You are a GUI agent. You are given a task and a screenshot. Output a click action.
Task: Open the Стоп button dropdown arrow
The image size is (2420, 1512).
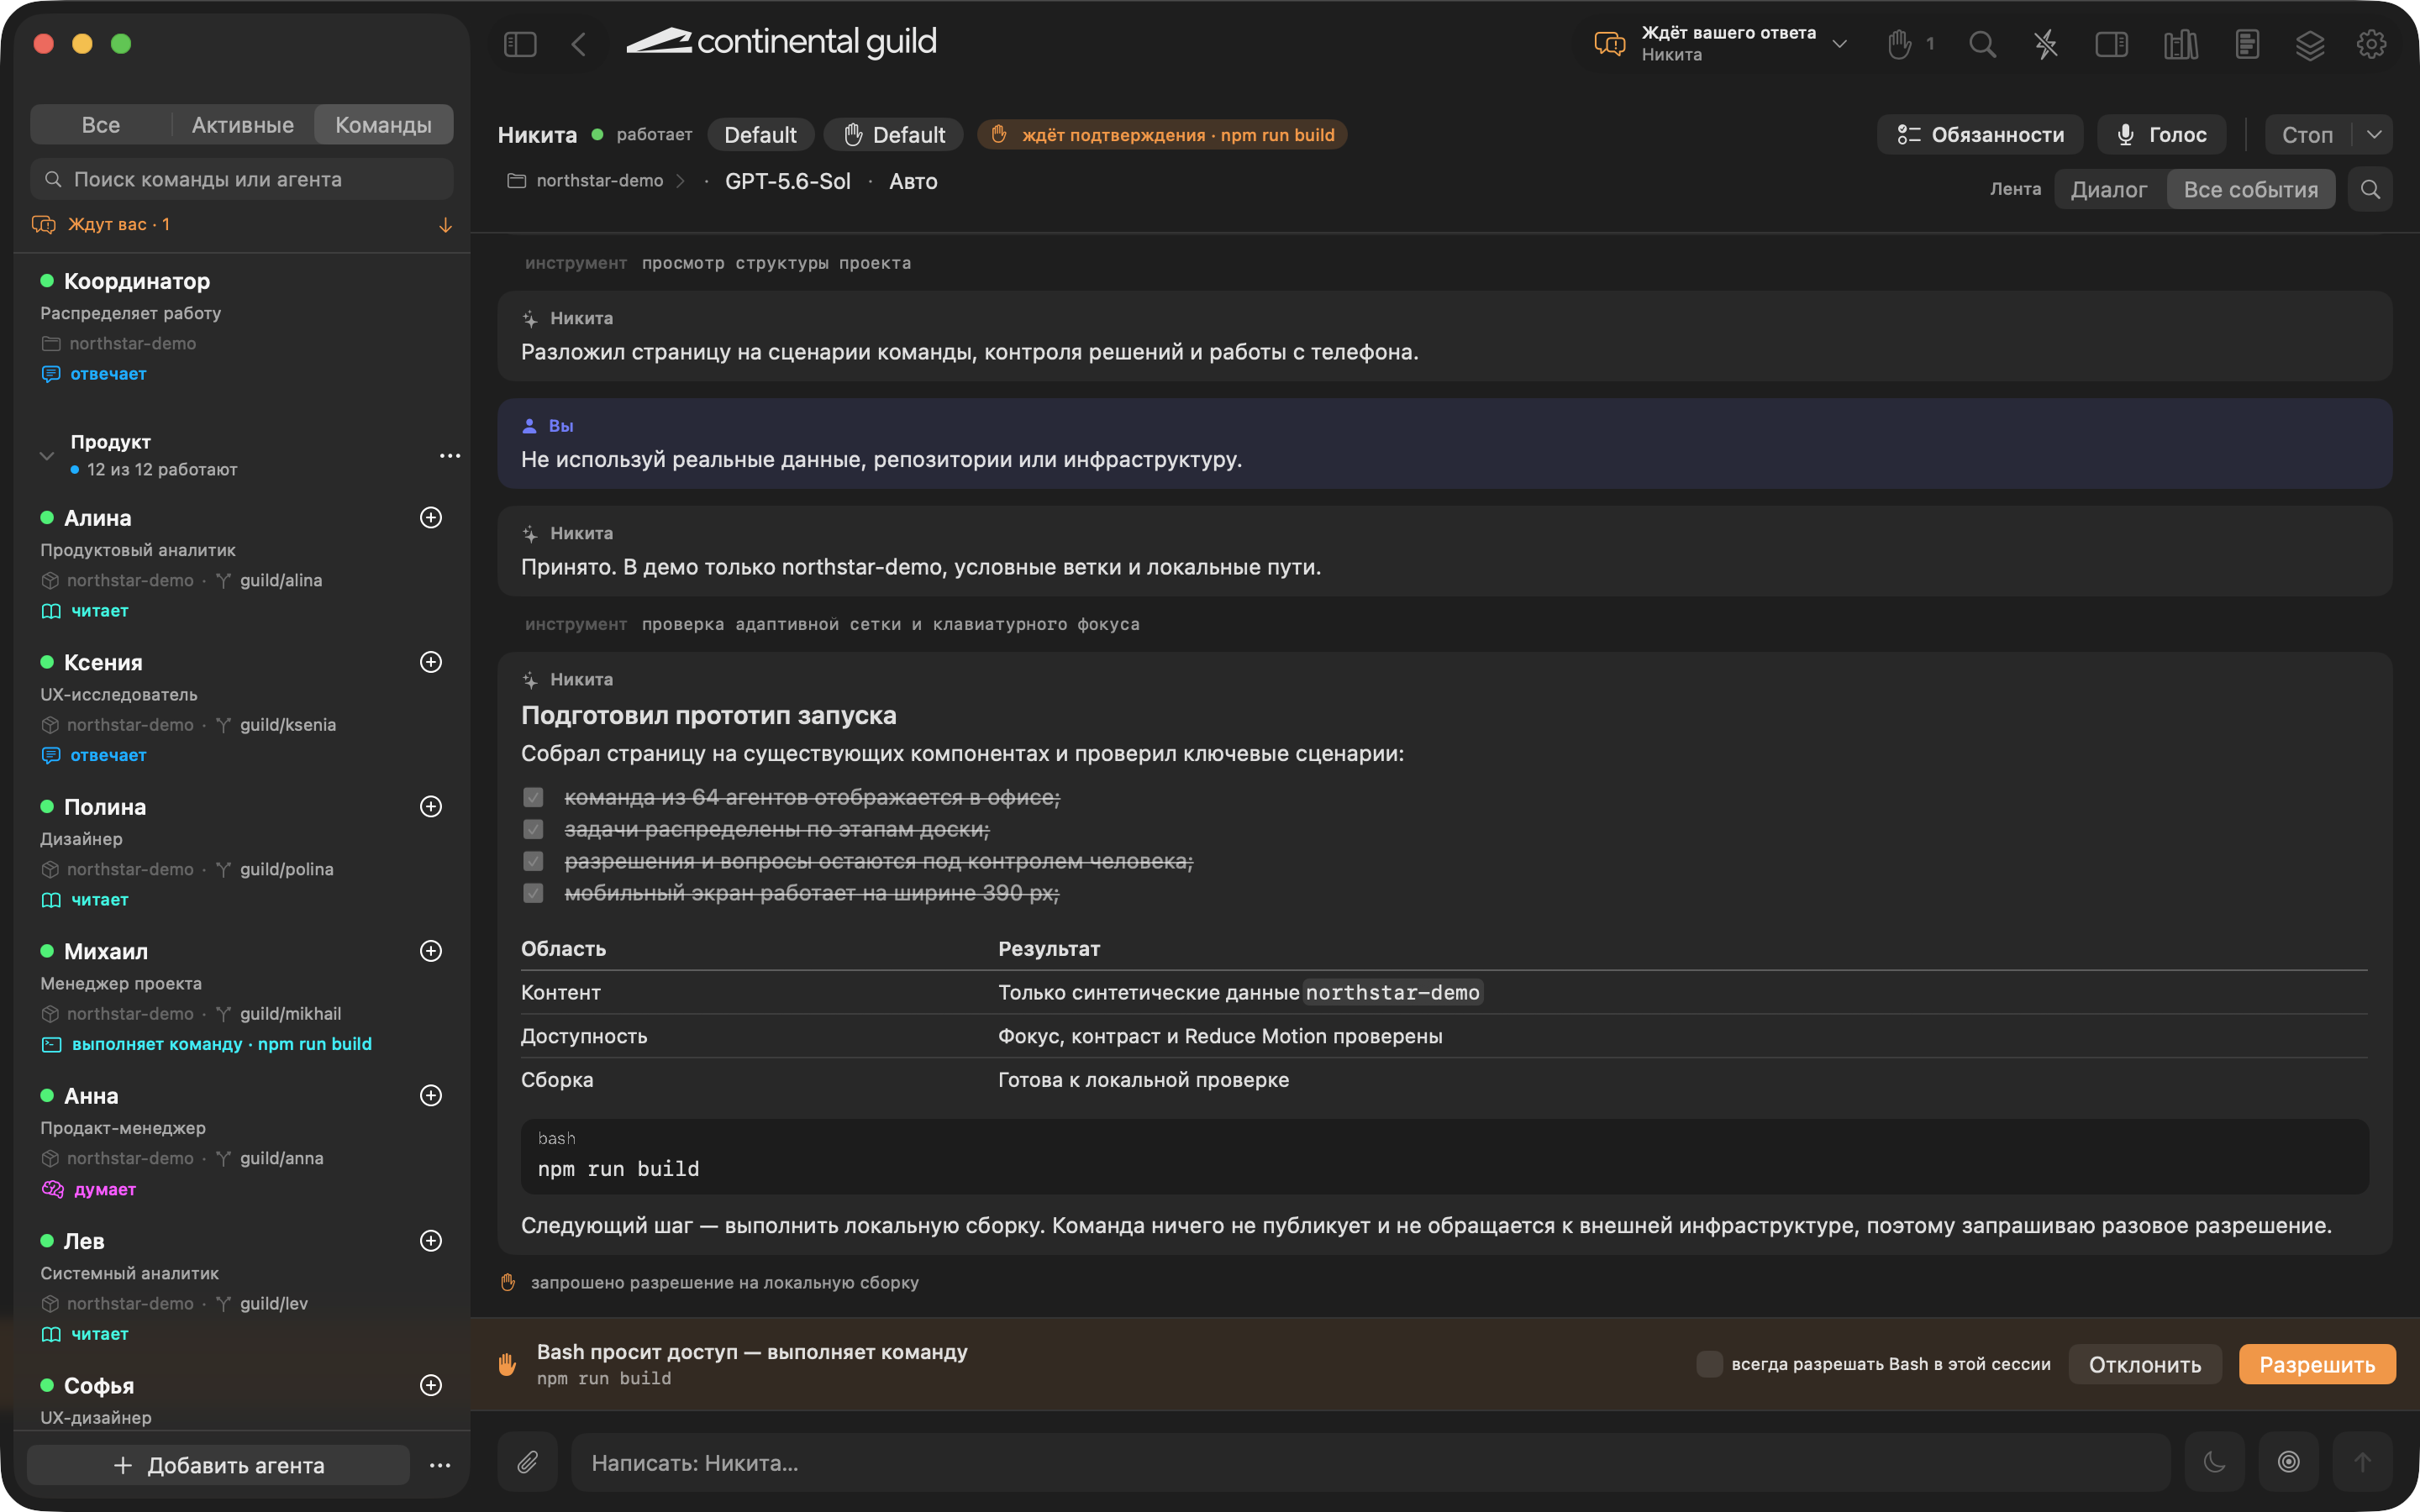coord(2374,135)
